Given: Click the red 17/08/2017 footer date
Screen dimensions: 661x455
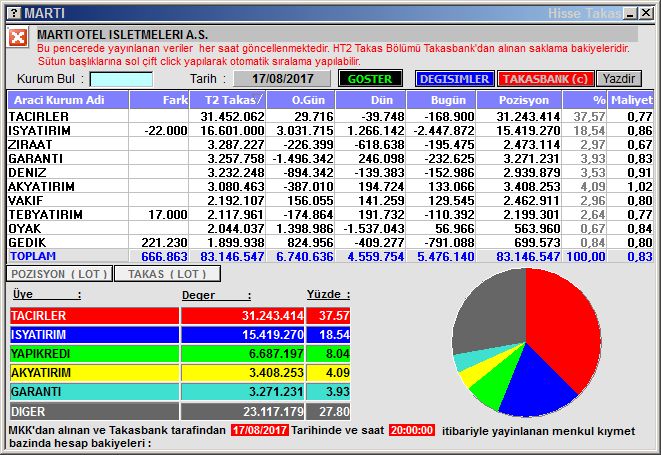Looking at the screenshot, I should pos(260,430).
